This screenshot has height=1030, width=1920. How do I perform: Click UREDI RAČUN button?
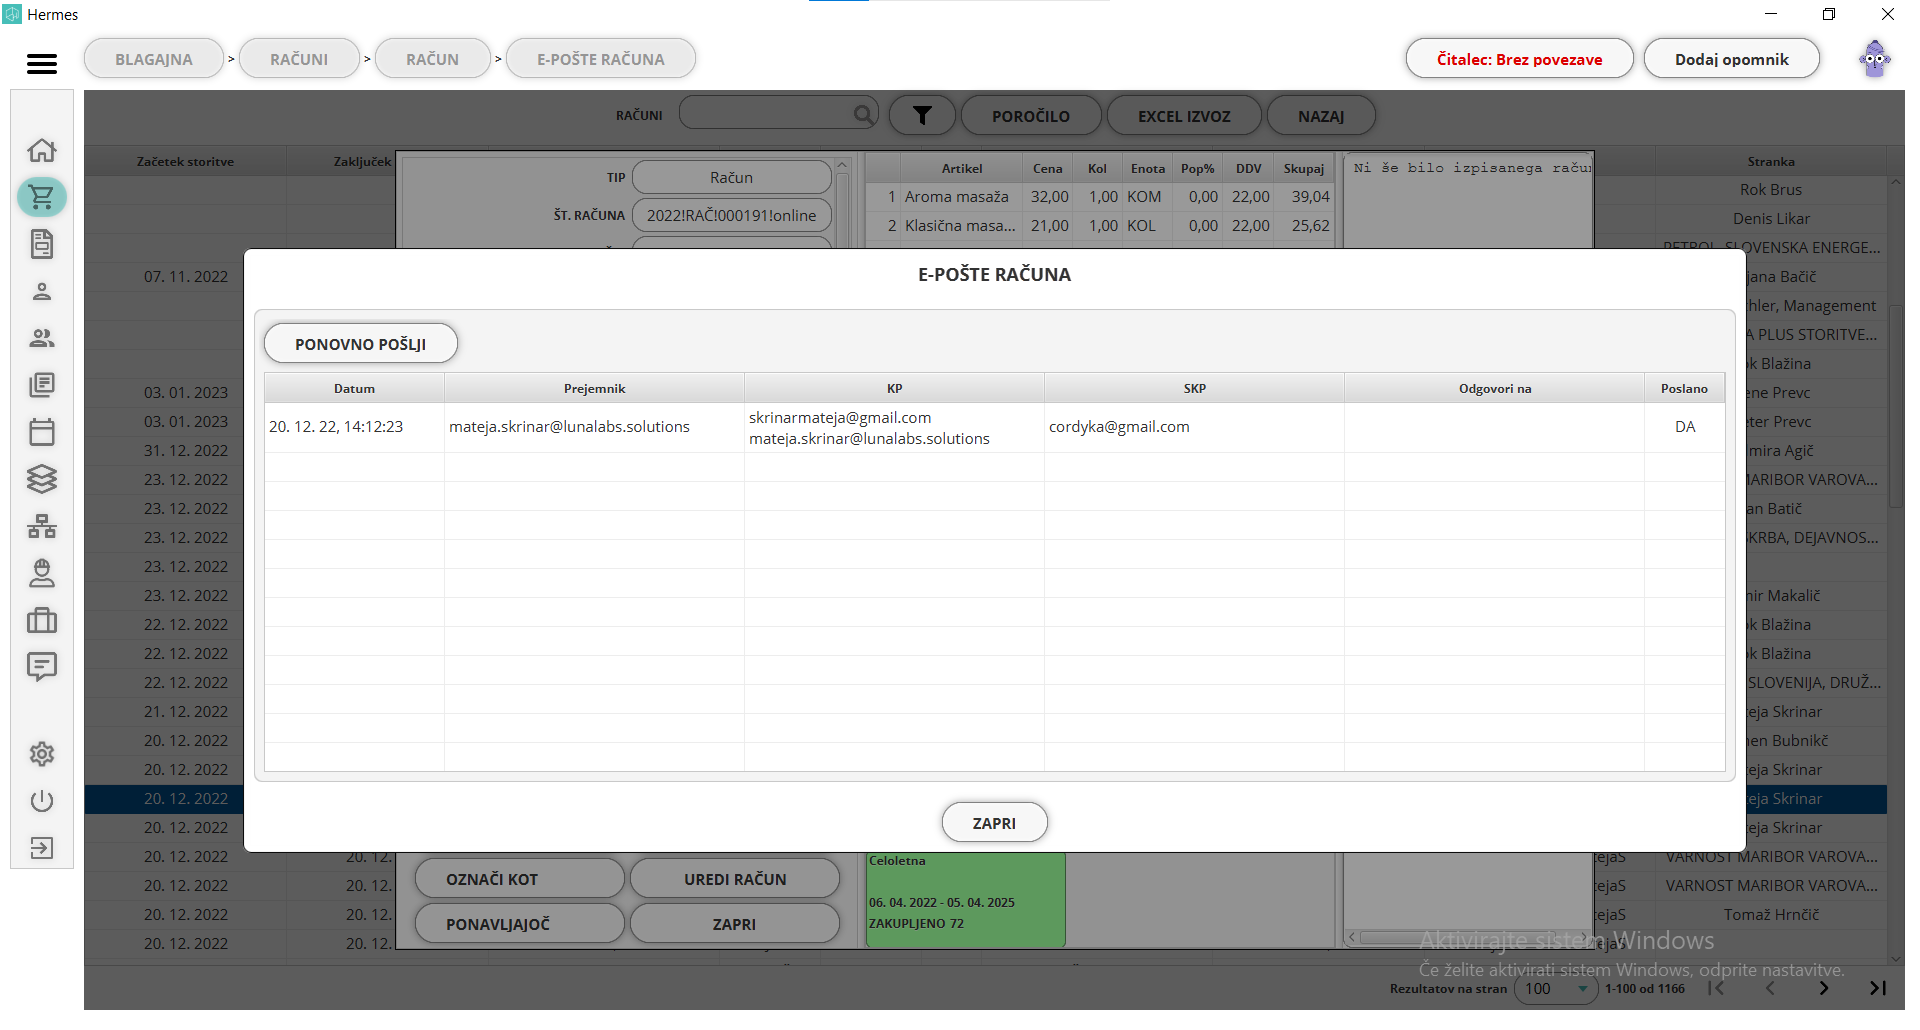[735, 879]
